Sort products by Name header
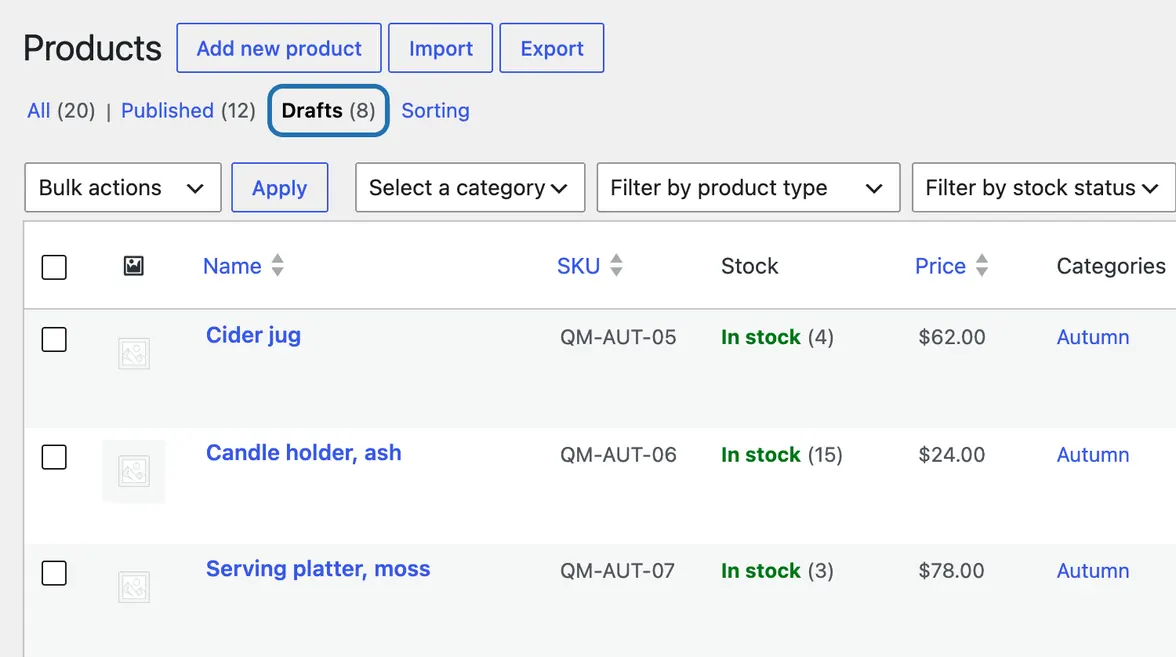The width and height of the screenshot is (1176, 657). [x=232, y=266]
